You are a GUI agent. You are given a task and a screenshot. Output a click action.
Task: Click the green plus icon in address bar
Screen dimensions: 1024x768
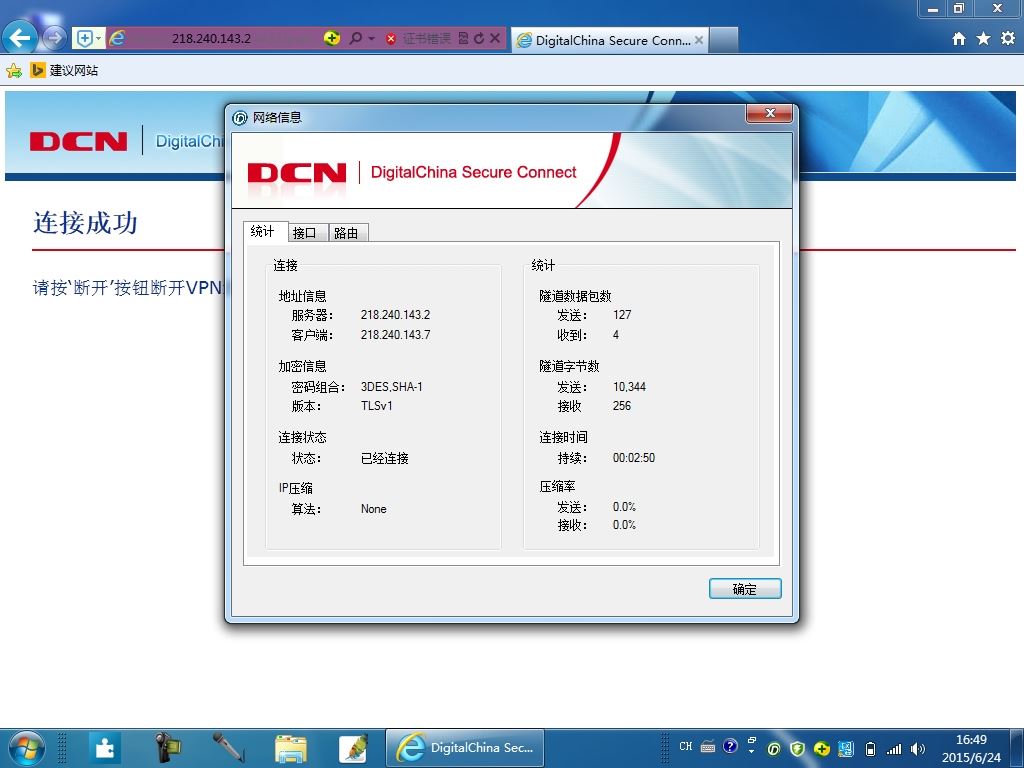click(x=332, y=38)
